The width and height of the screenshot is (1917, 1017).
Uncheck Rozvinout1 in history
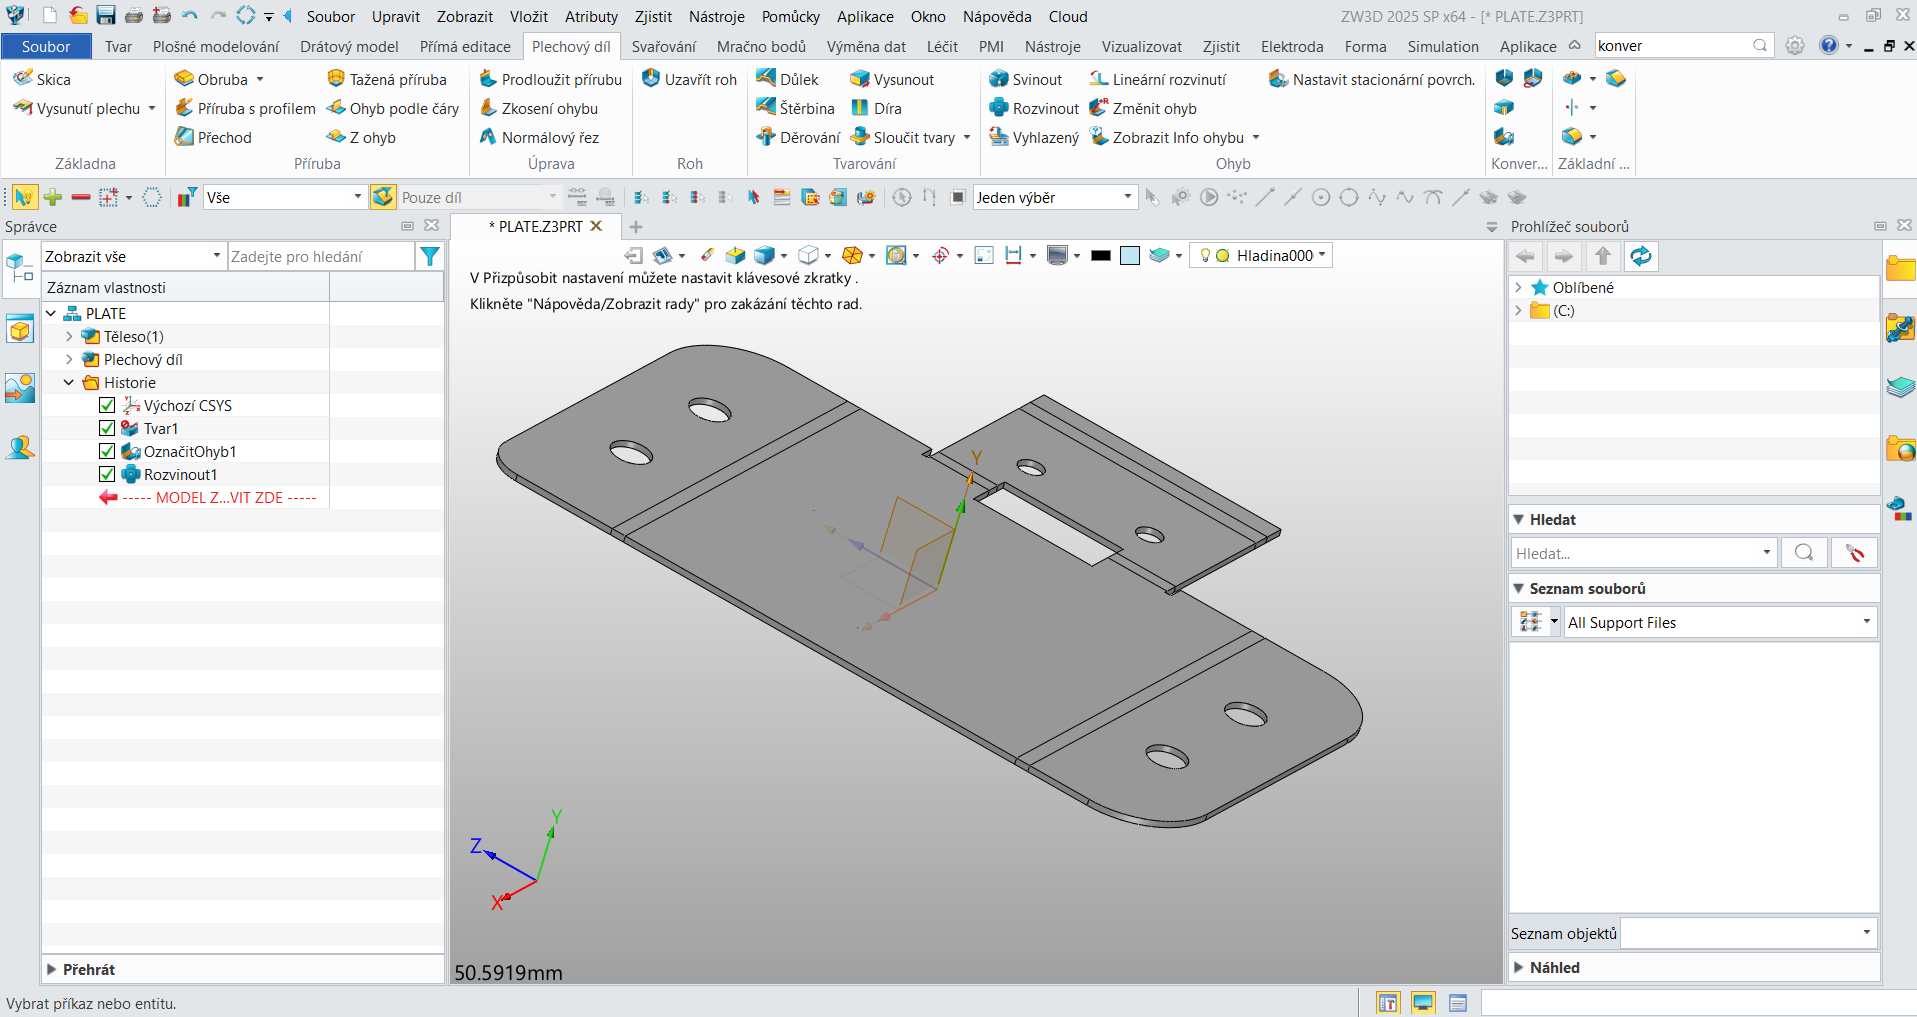pyautogui.click(x=107, y=474)
